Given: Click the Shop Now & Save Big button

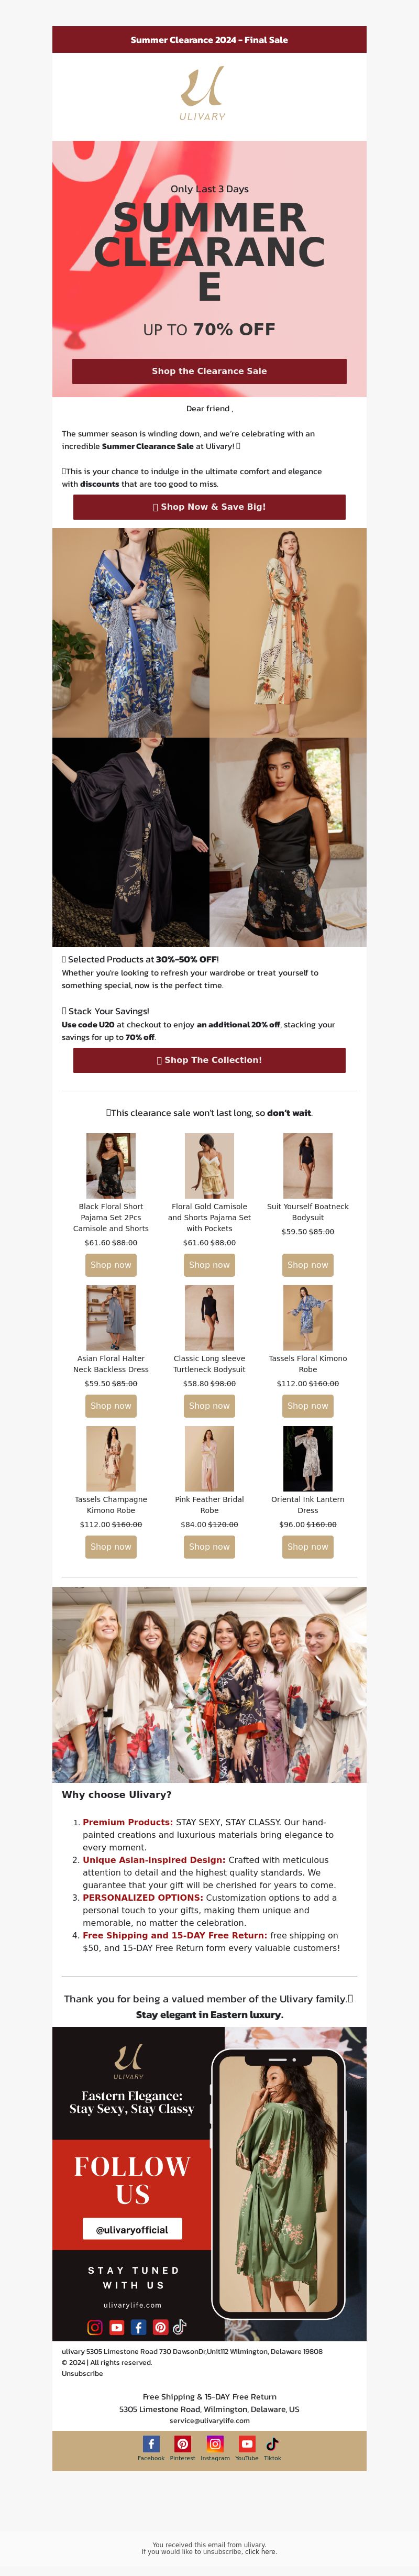Looking at the screenshot, I should click(209, 507).
